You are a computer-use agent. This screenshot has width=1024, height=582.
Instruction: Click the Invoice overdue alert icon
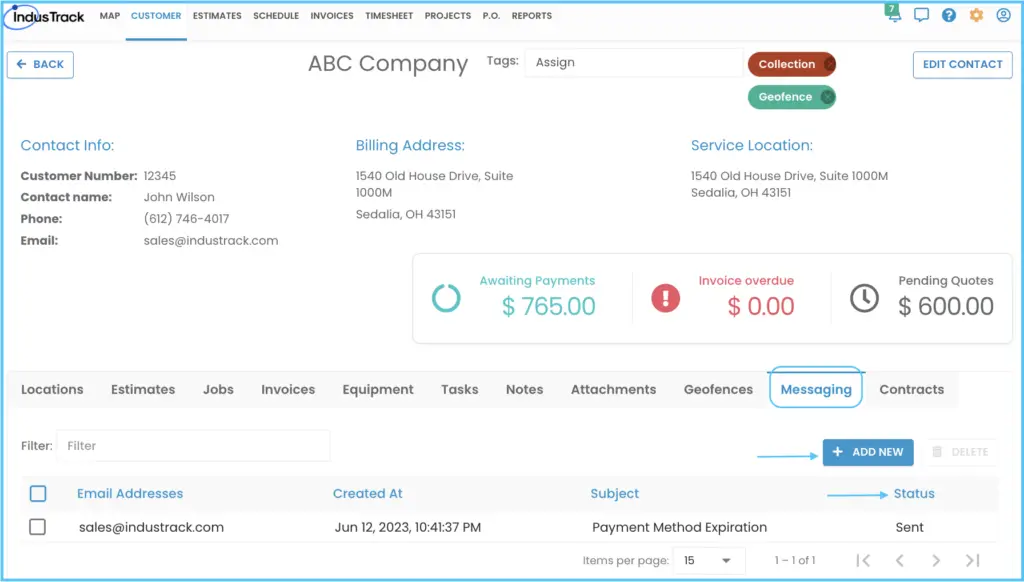[665, 298]
